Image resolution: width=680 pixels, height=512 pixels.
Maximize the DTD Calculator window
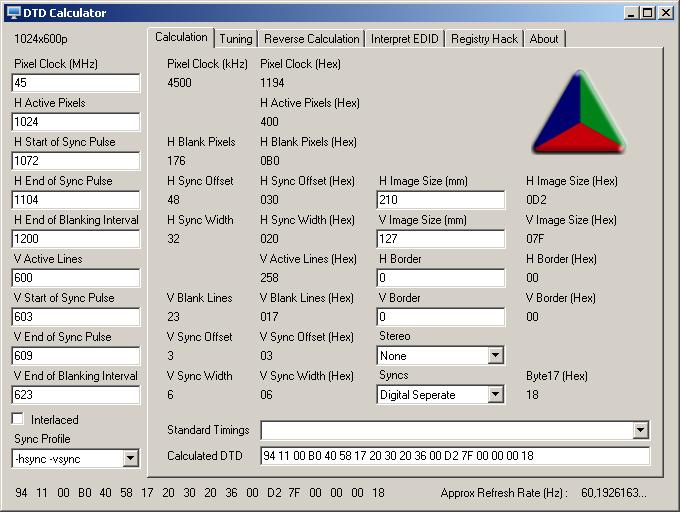tap(648, 13)
